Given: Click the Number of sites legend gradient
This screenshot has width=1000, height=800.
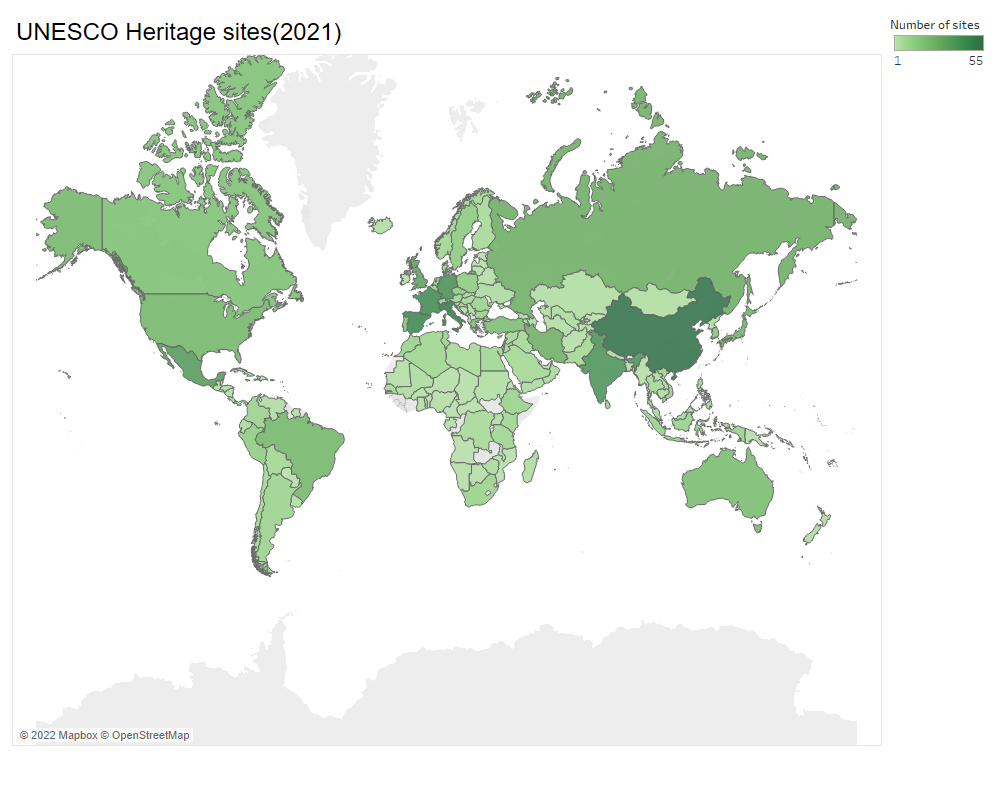Looking at the screenshot, I should pos(939,42).
